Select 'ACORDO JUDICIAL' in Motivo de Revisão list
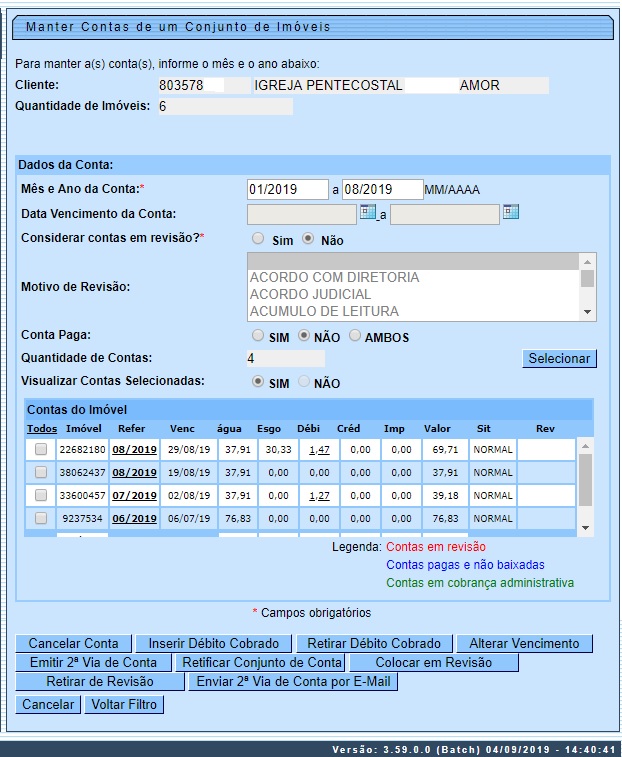Image resolution: width=622 pixels, height=757 pixels. (310, 294)
